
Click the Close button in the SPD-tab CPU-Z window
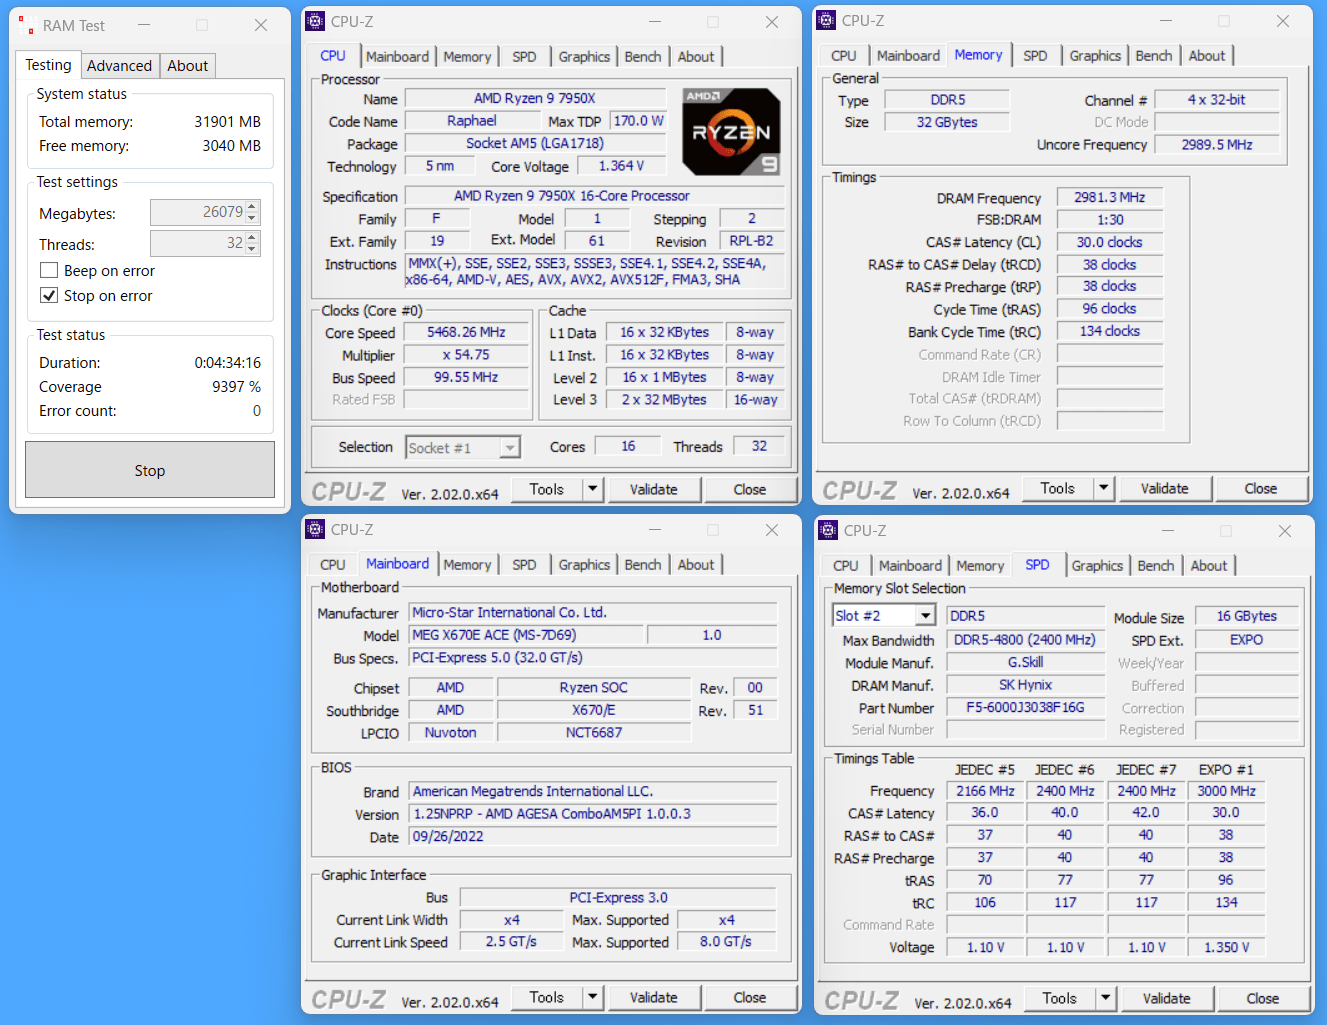point(1263,998)
